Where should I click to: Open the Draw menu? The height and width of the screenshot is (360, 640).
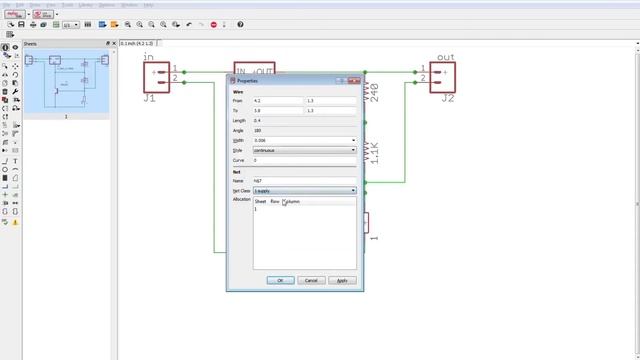coord(34,5)
